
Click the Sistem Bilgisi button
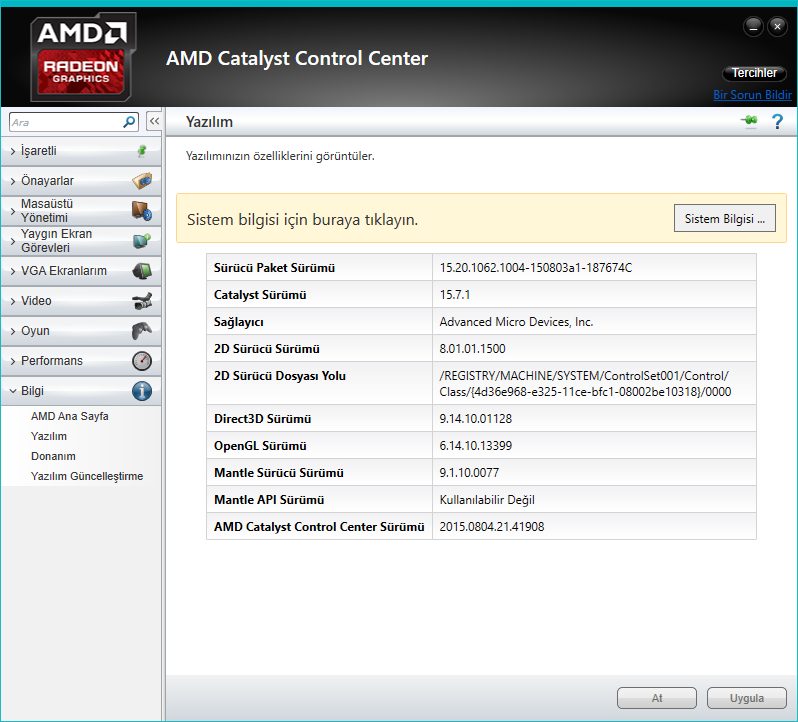click(x=725, y=218)
